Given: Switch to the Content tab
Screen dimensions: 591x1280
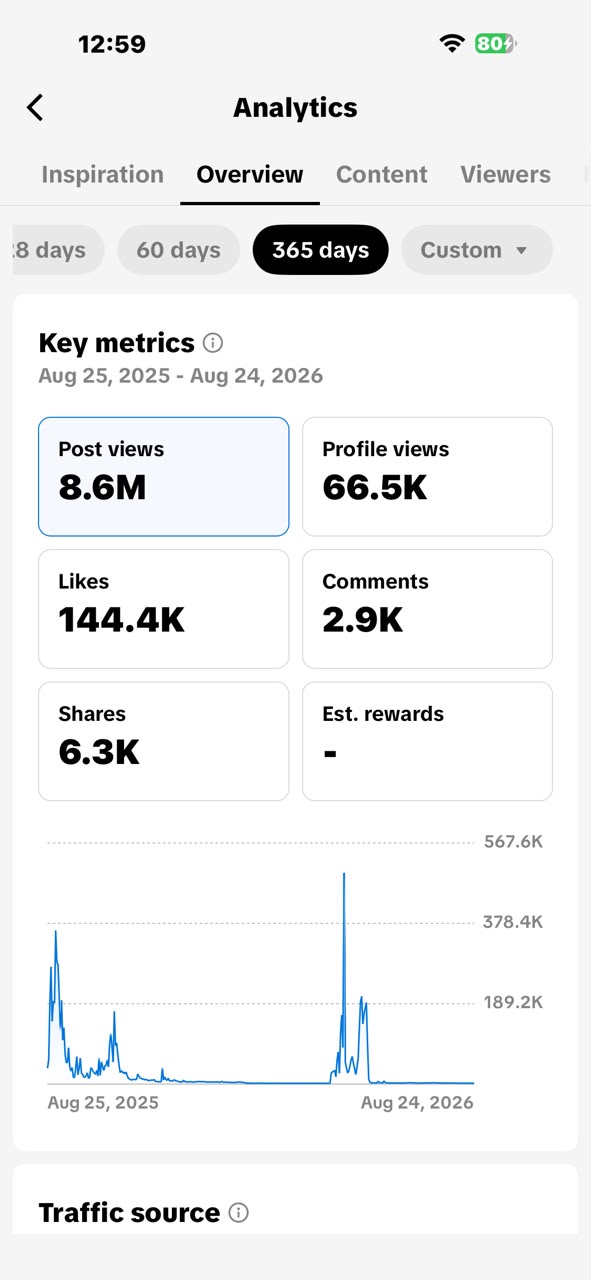Looking at the screenshot, I should pyautogui.click(x=382, y=174).
